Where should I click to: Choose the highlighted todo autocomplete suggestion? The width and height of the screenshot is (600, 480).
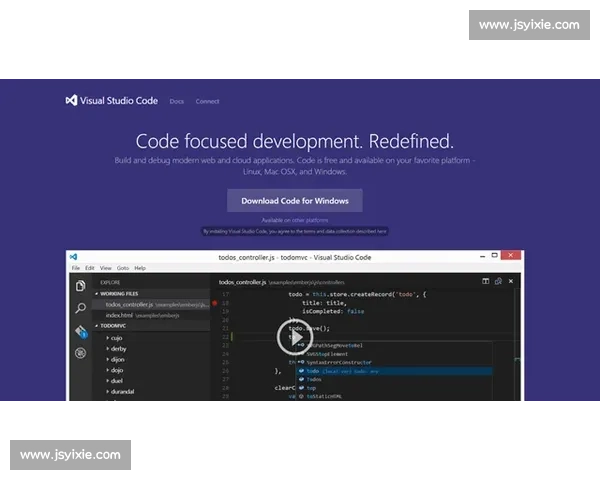coord(394,371)
